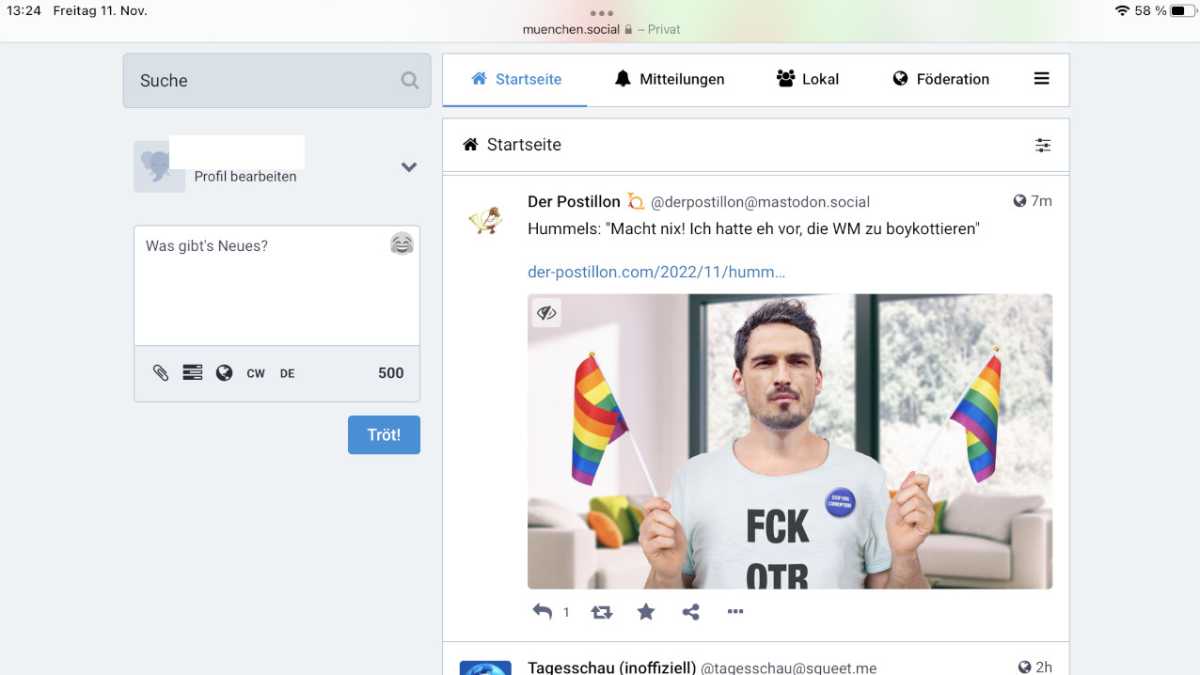Viewport: 1200px width, 675px height.
Task: Click the Tröt! publish button
Action: click(384, 435)
